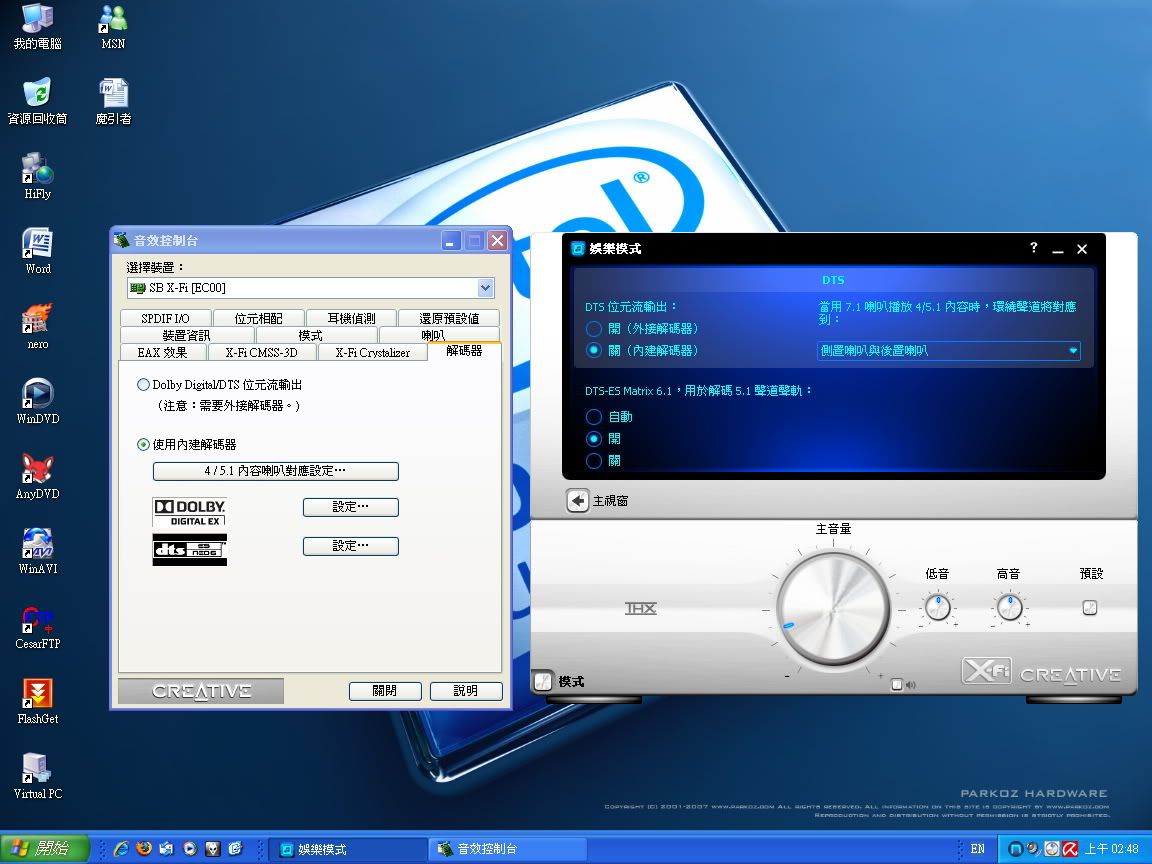Click Windows Media Player quick launch icon
The height and width of the screenshot is (864, 1152).
(190, 849)
